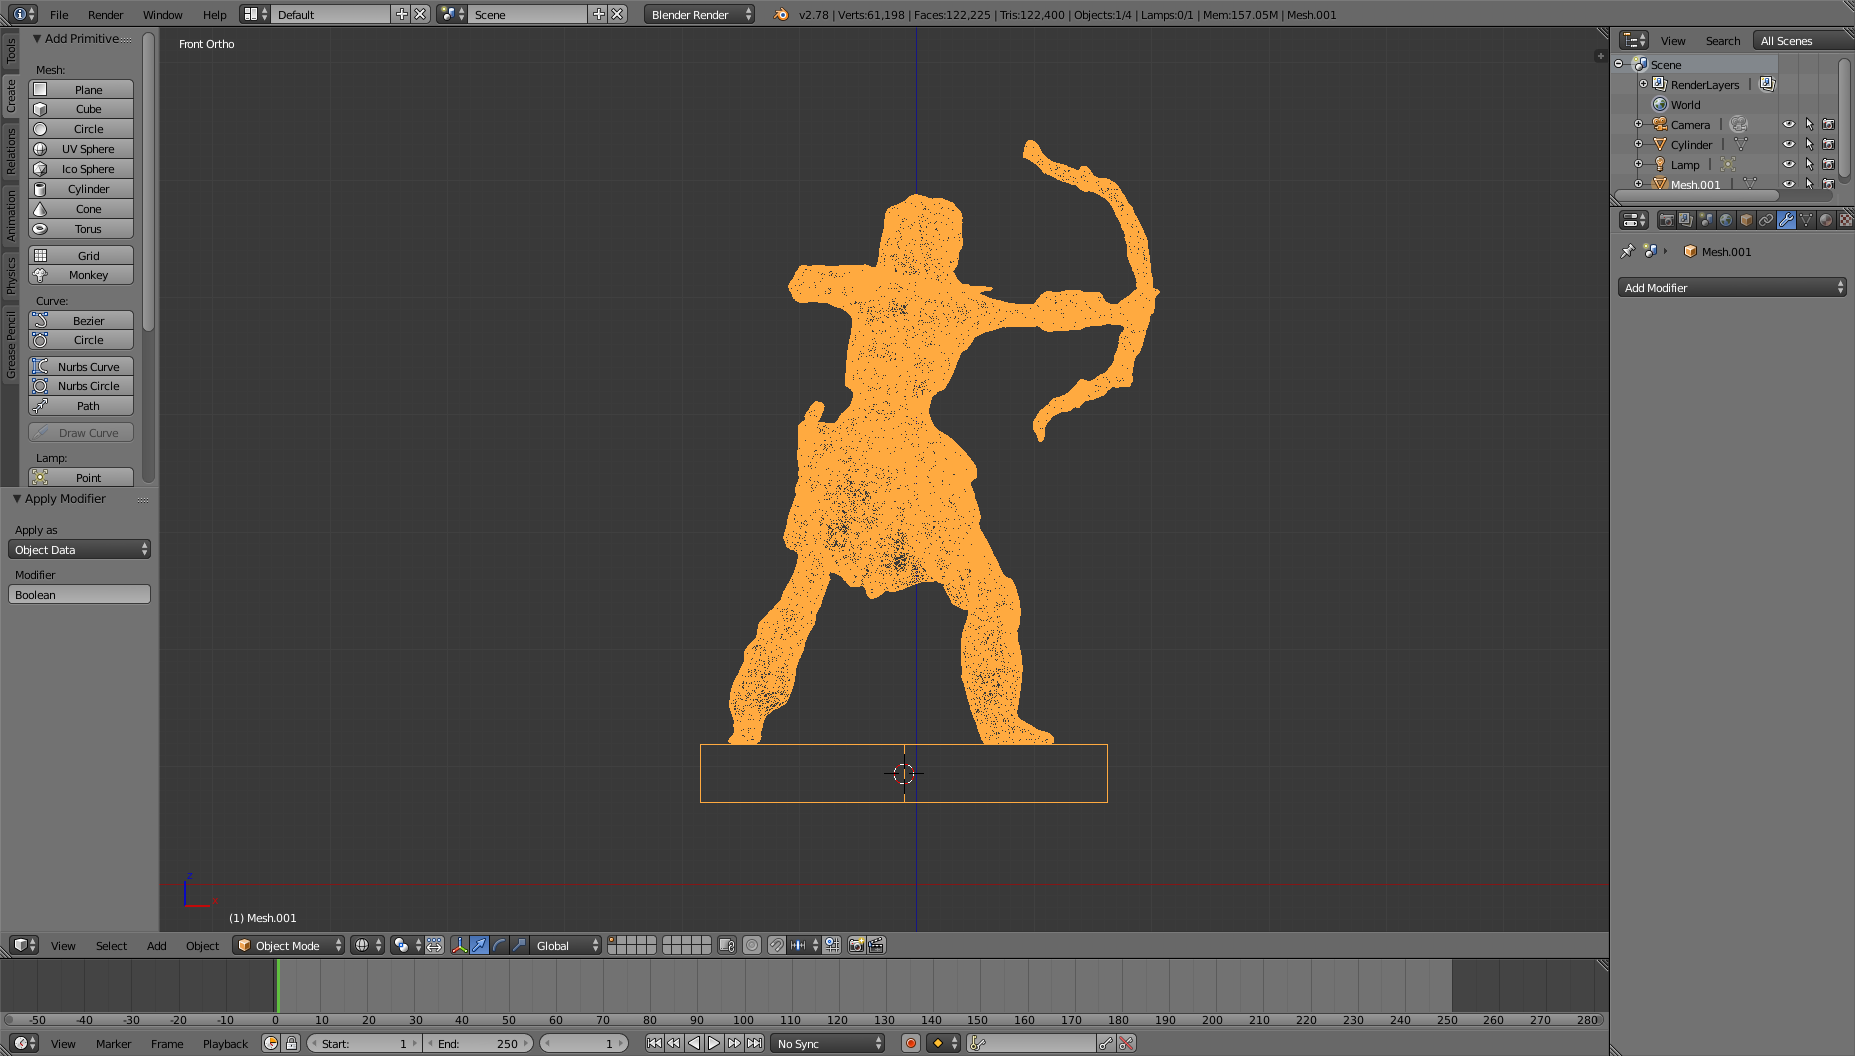Toggle Camera selectability arrow in outliner

[x=1809, y=124]
